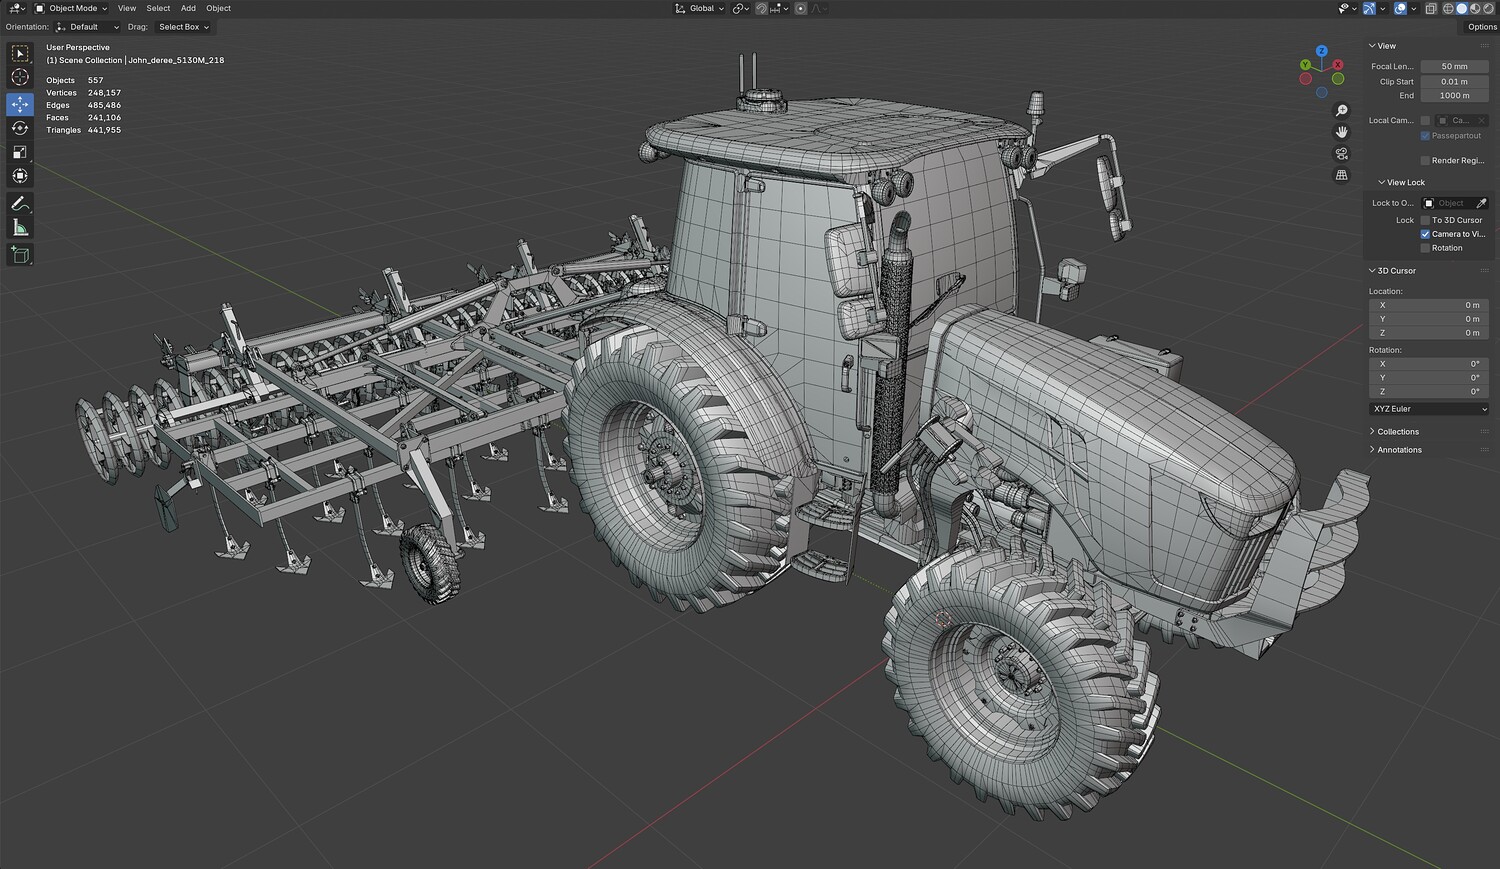Switch to wireframe viewport shading
The width and height of the screenshot is (1500, 869).
pos(1448,8)
